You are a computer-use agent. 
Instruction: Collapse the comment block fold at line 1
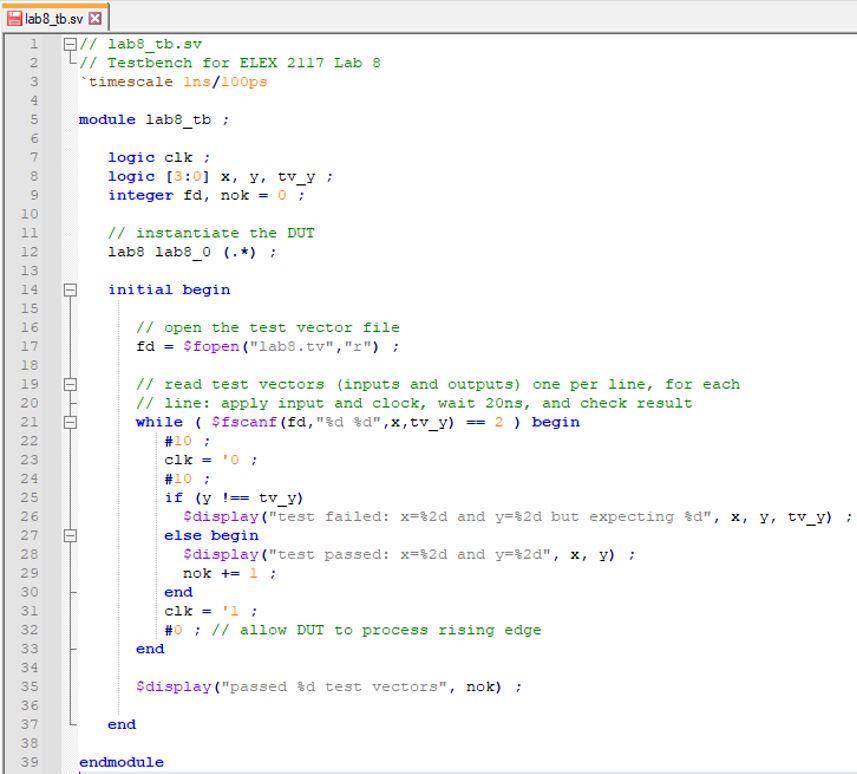click(71, 44)
